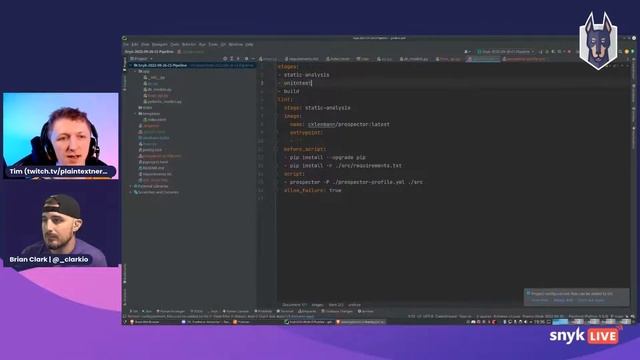The image size is (640, 360).
Task: Select pydantic_models.py in project tree
Action: pos(163,102)
